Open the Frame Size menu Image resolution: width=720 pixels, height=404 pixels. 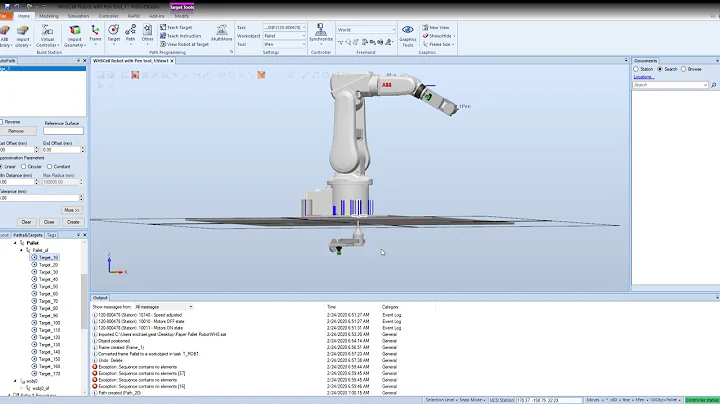coord(439,44)
